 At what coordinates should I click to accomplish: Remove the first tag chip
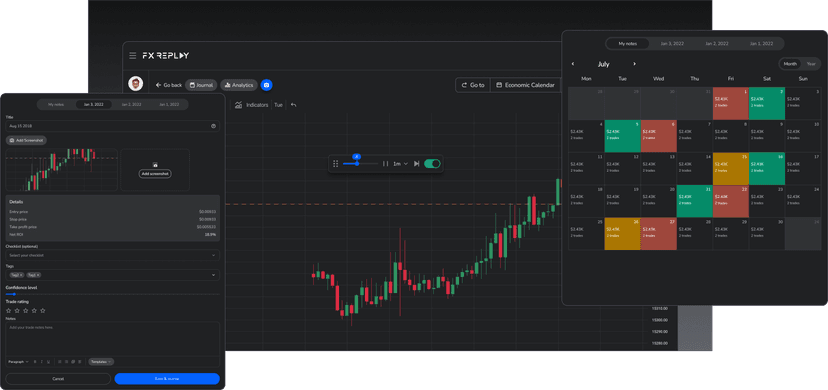[21, 275]
